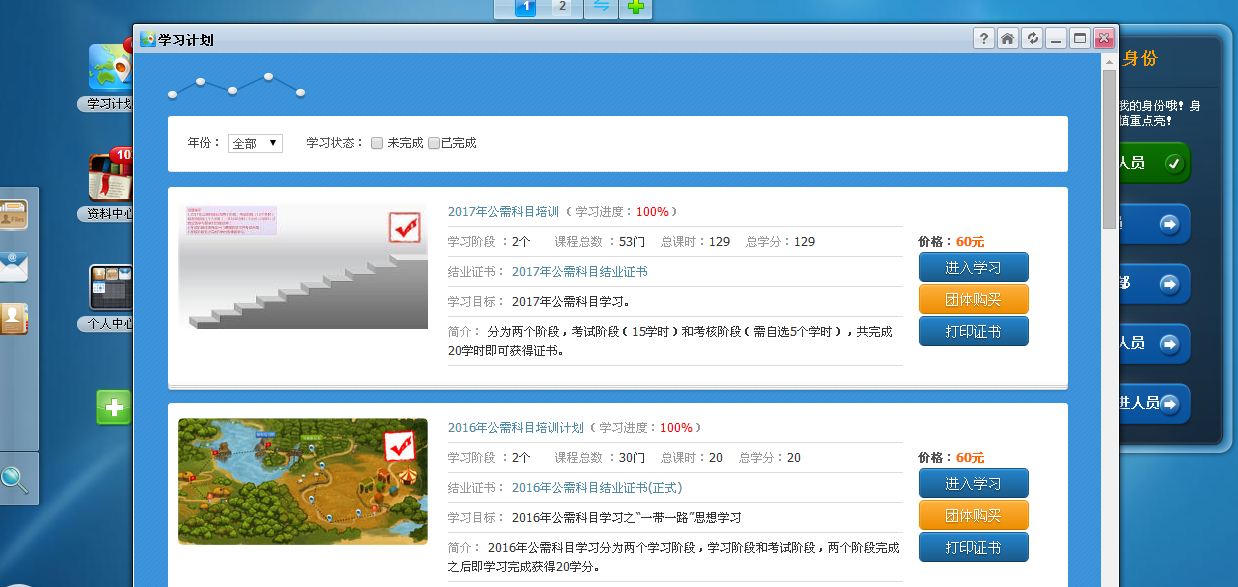This screenshot has width=1238, height=587.
Task: Open the 2017年公需科目结业证书 link
Action: [579, 272]
